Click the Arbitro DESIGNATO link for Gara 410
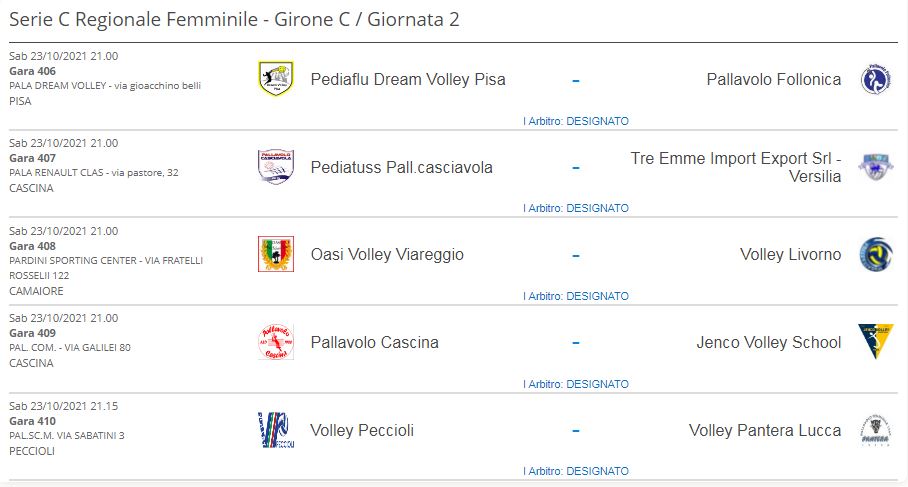The height and width of the screenshot is (487, 908). (576, 471)
